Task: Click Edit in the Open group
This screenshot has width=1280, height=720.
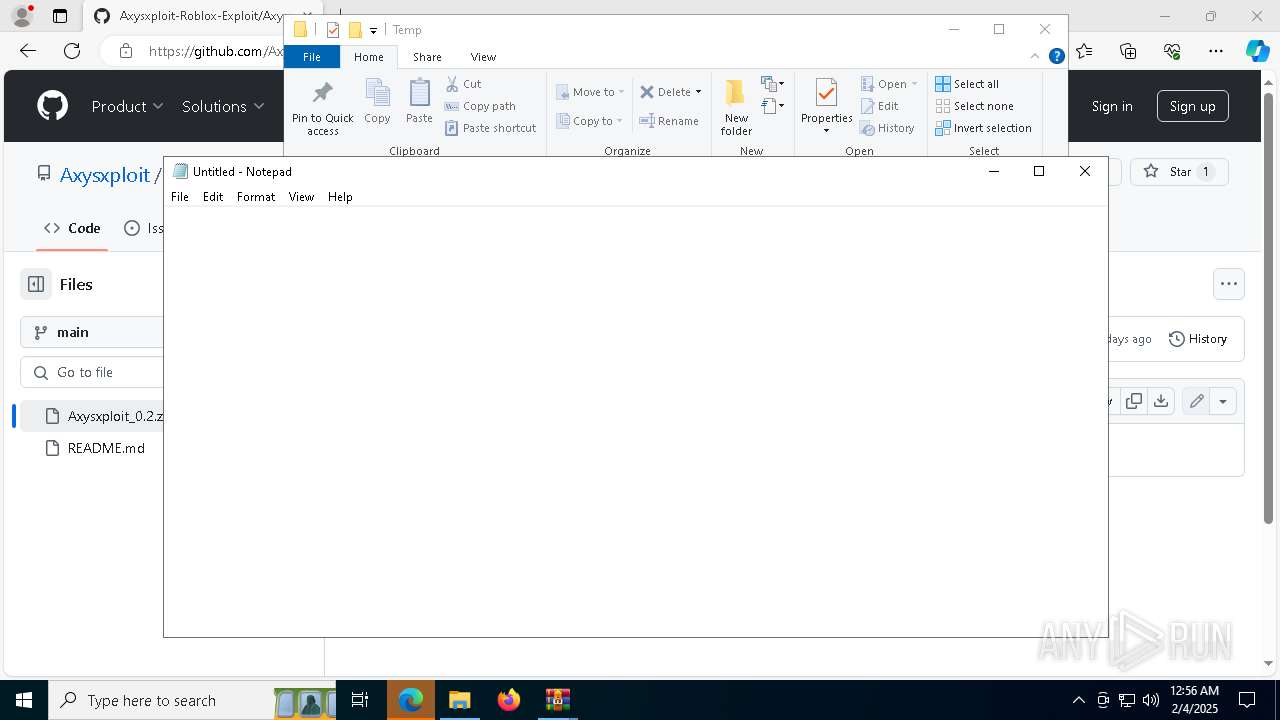Action: click(880, 106)
